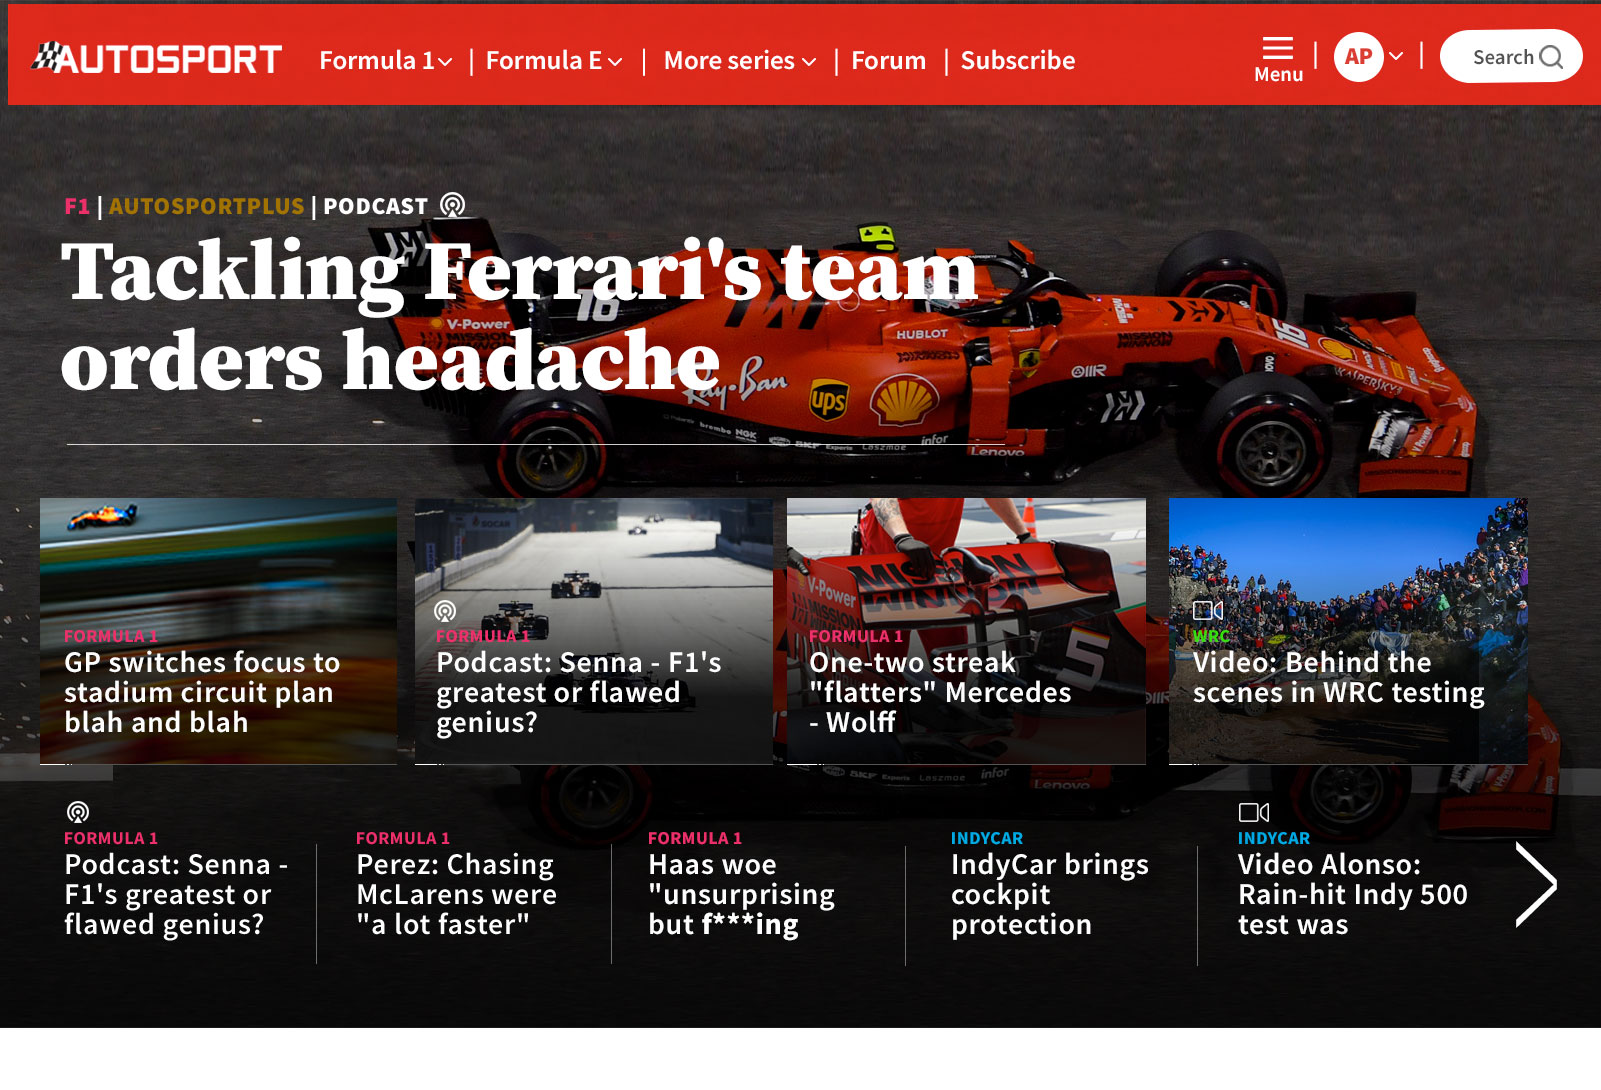
Task: Click FORMULA 1 tag above Haas woe
Action: pyautogui.click(x=695, y=838)
